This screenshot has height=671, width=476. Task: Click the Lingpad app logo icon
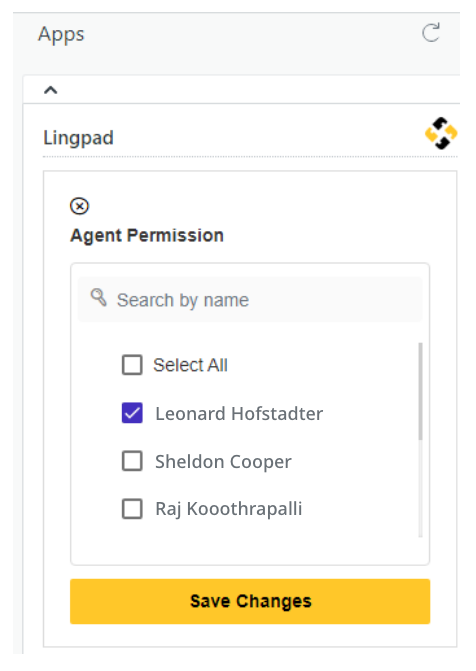pyautogui.click(x=441, y=133)
